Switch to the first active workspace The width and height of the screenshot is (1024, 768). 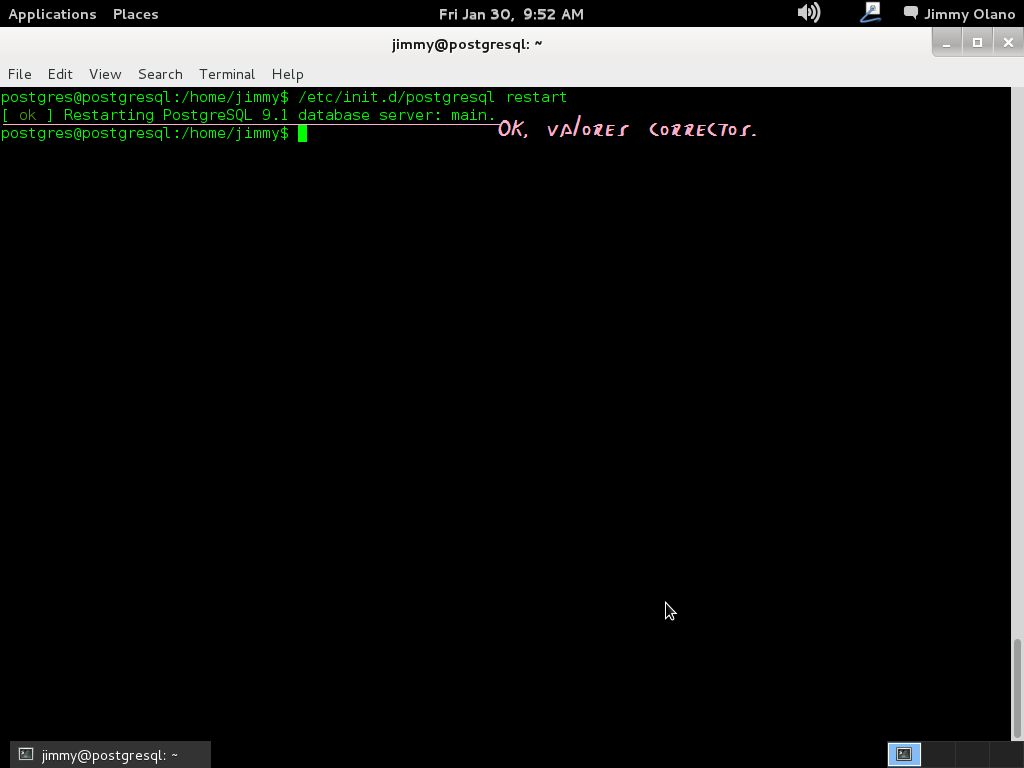click(904, 754)
